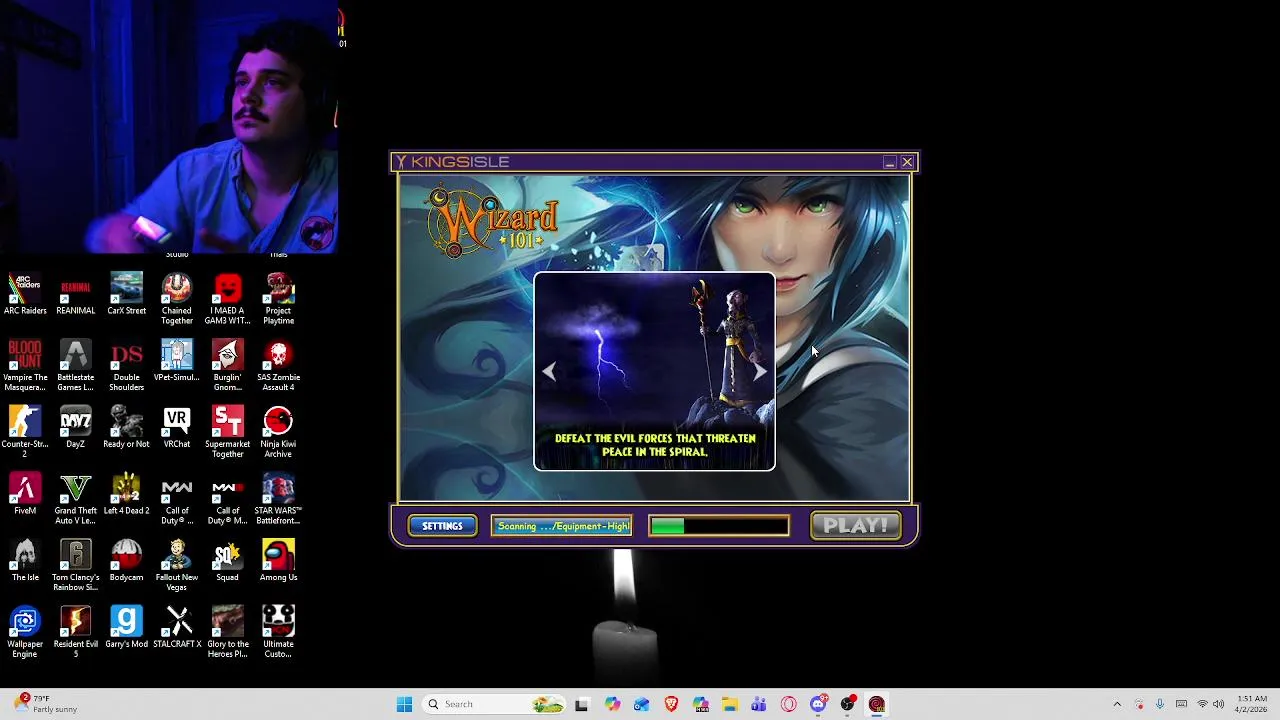1280x720 pixels.
Task: Open the Grand Theft Auto V shortcut
Action: pyautogui.click(x=76, y=500)
